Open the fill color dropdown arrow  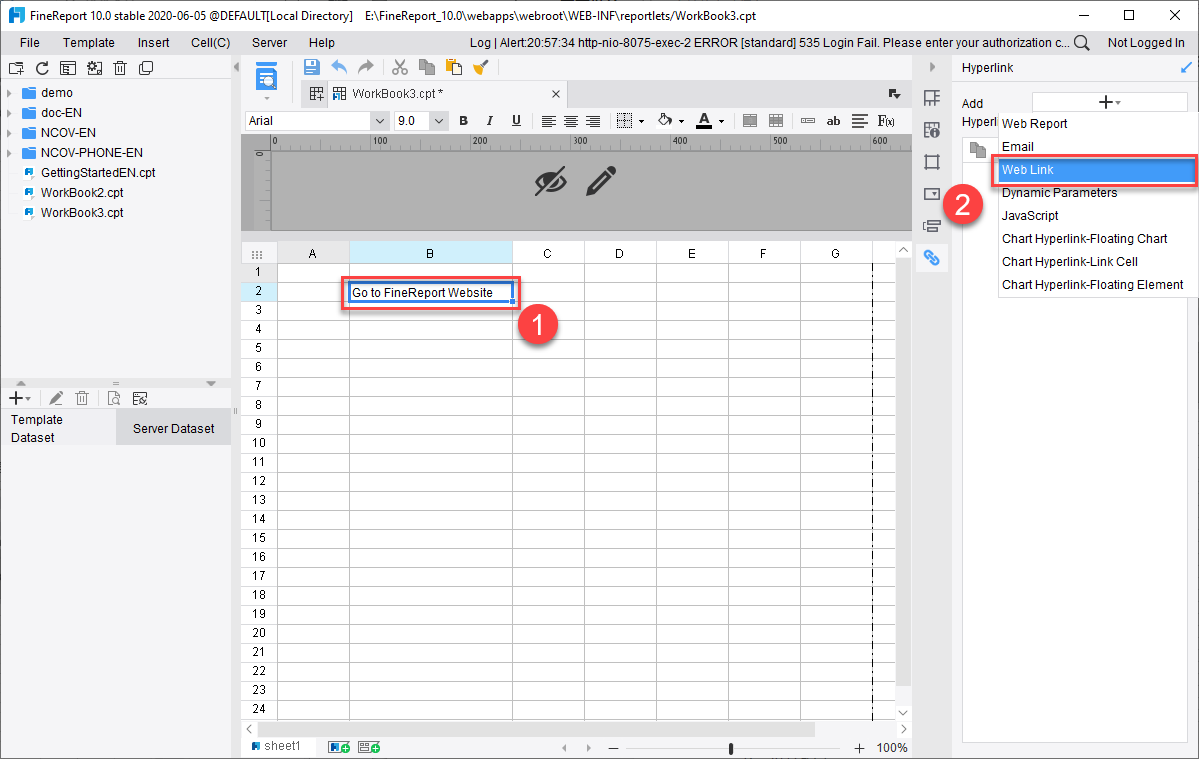[681, 122]
